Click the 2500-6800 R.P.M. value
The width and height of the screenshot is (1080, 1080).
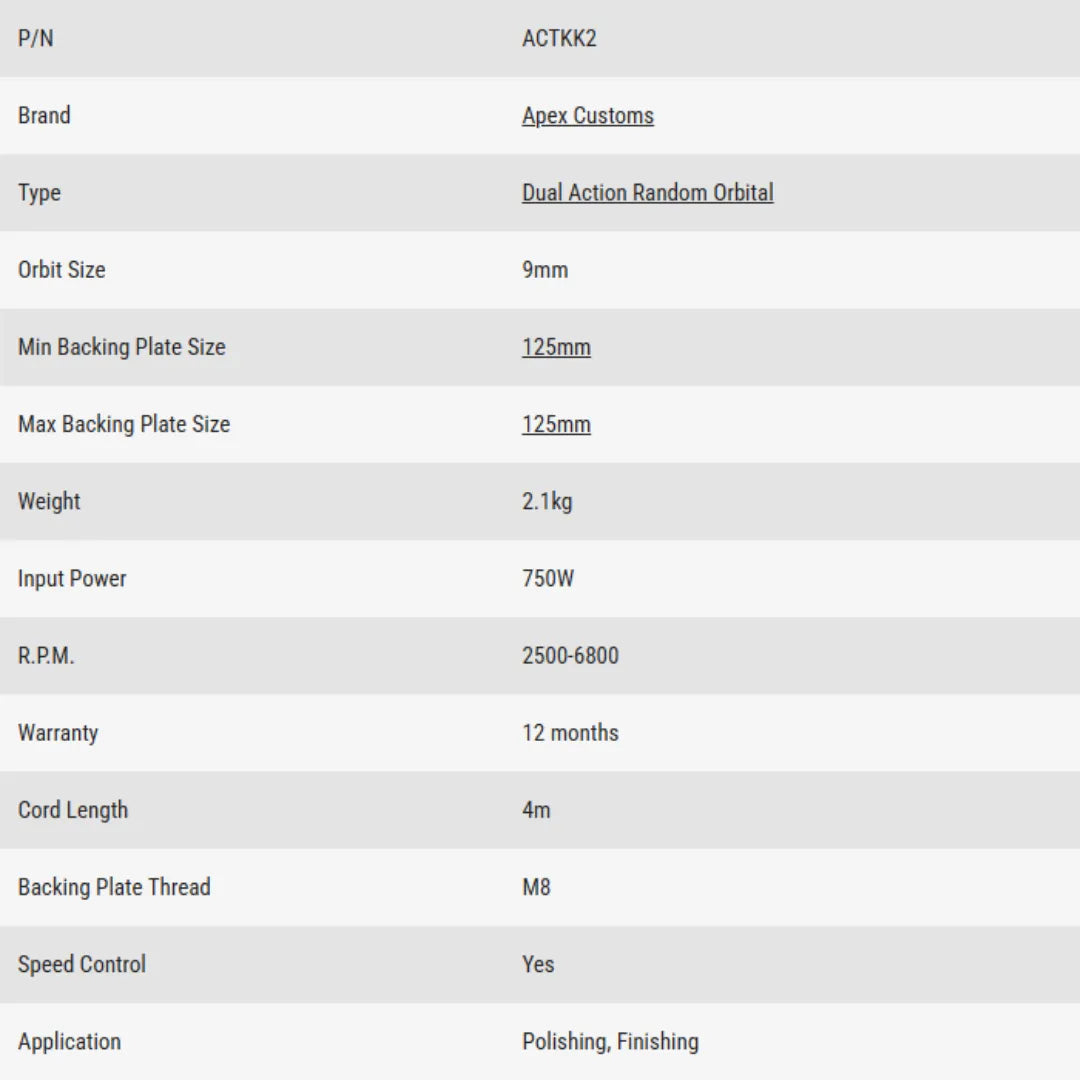coord(570,656)
